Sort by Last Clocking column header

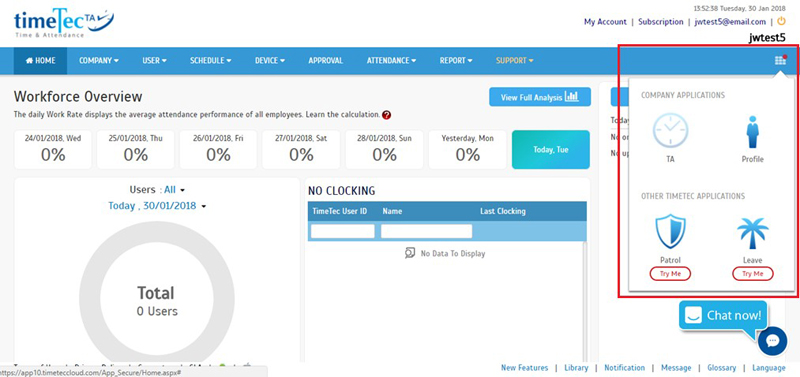[503, 211]
